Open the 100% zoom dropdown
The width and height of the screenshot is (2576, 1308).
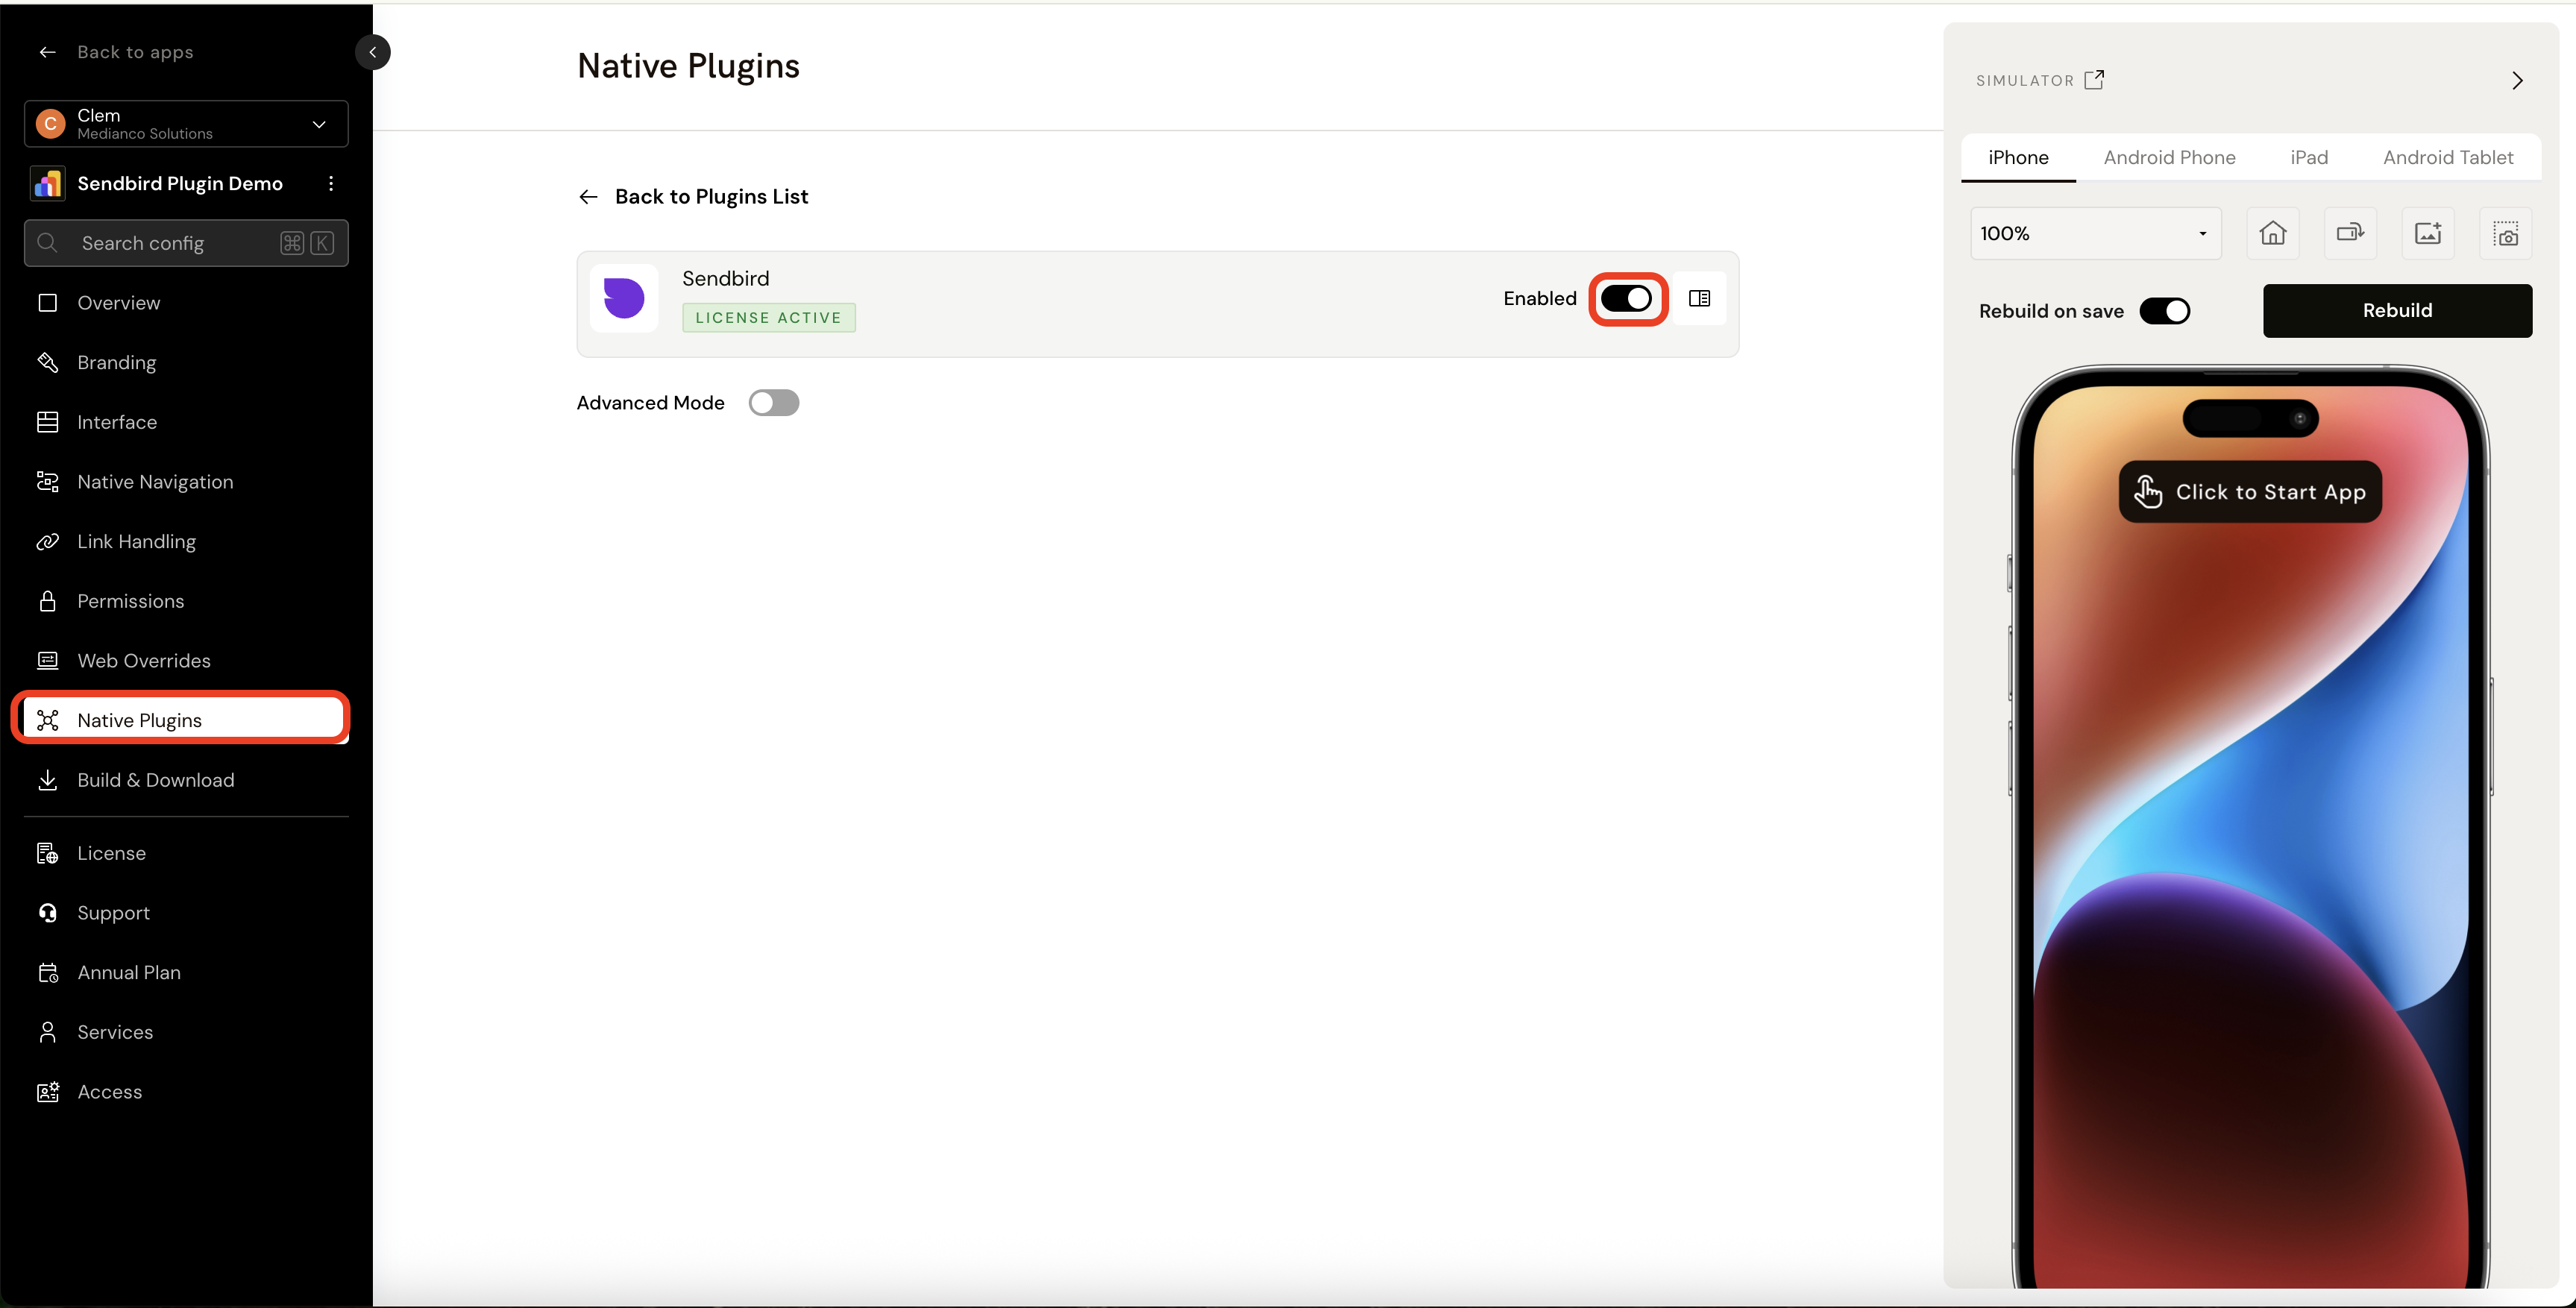click(2095, 233)
